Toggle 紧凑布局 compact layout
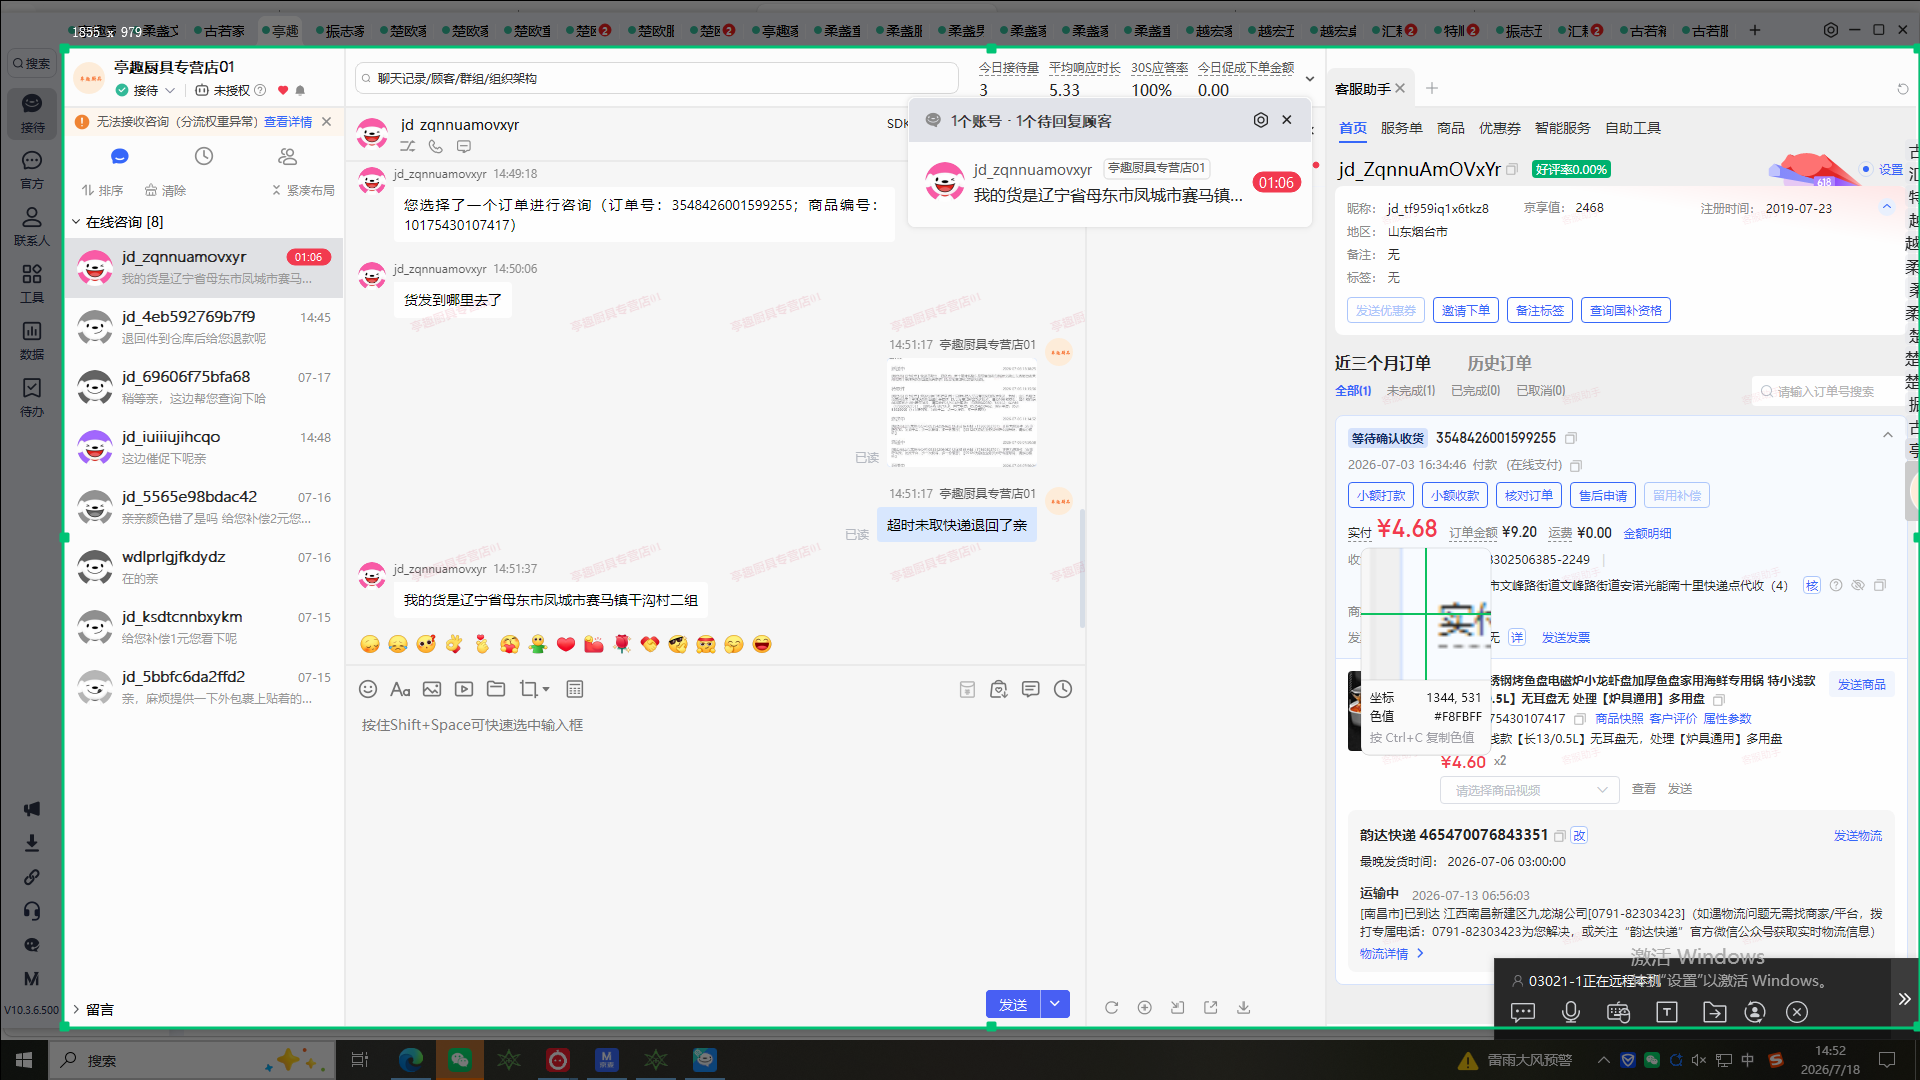Viewport: 1920px width, 1080px height. pyautogui.click(x=303, y=190)
